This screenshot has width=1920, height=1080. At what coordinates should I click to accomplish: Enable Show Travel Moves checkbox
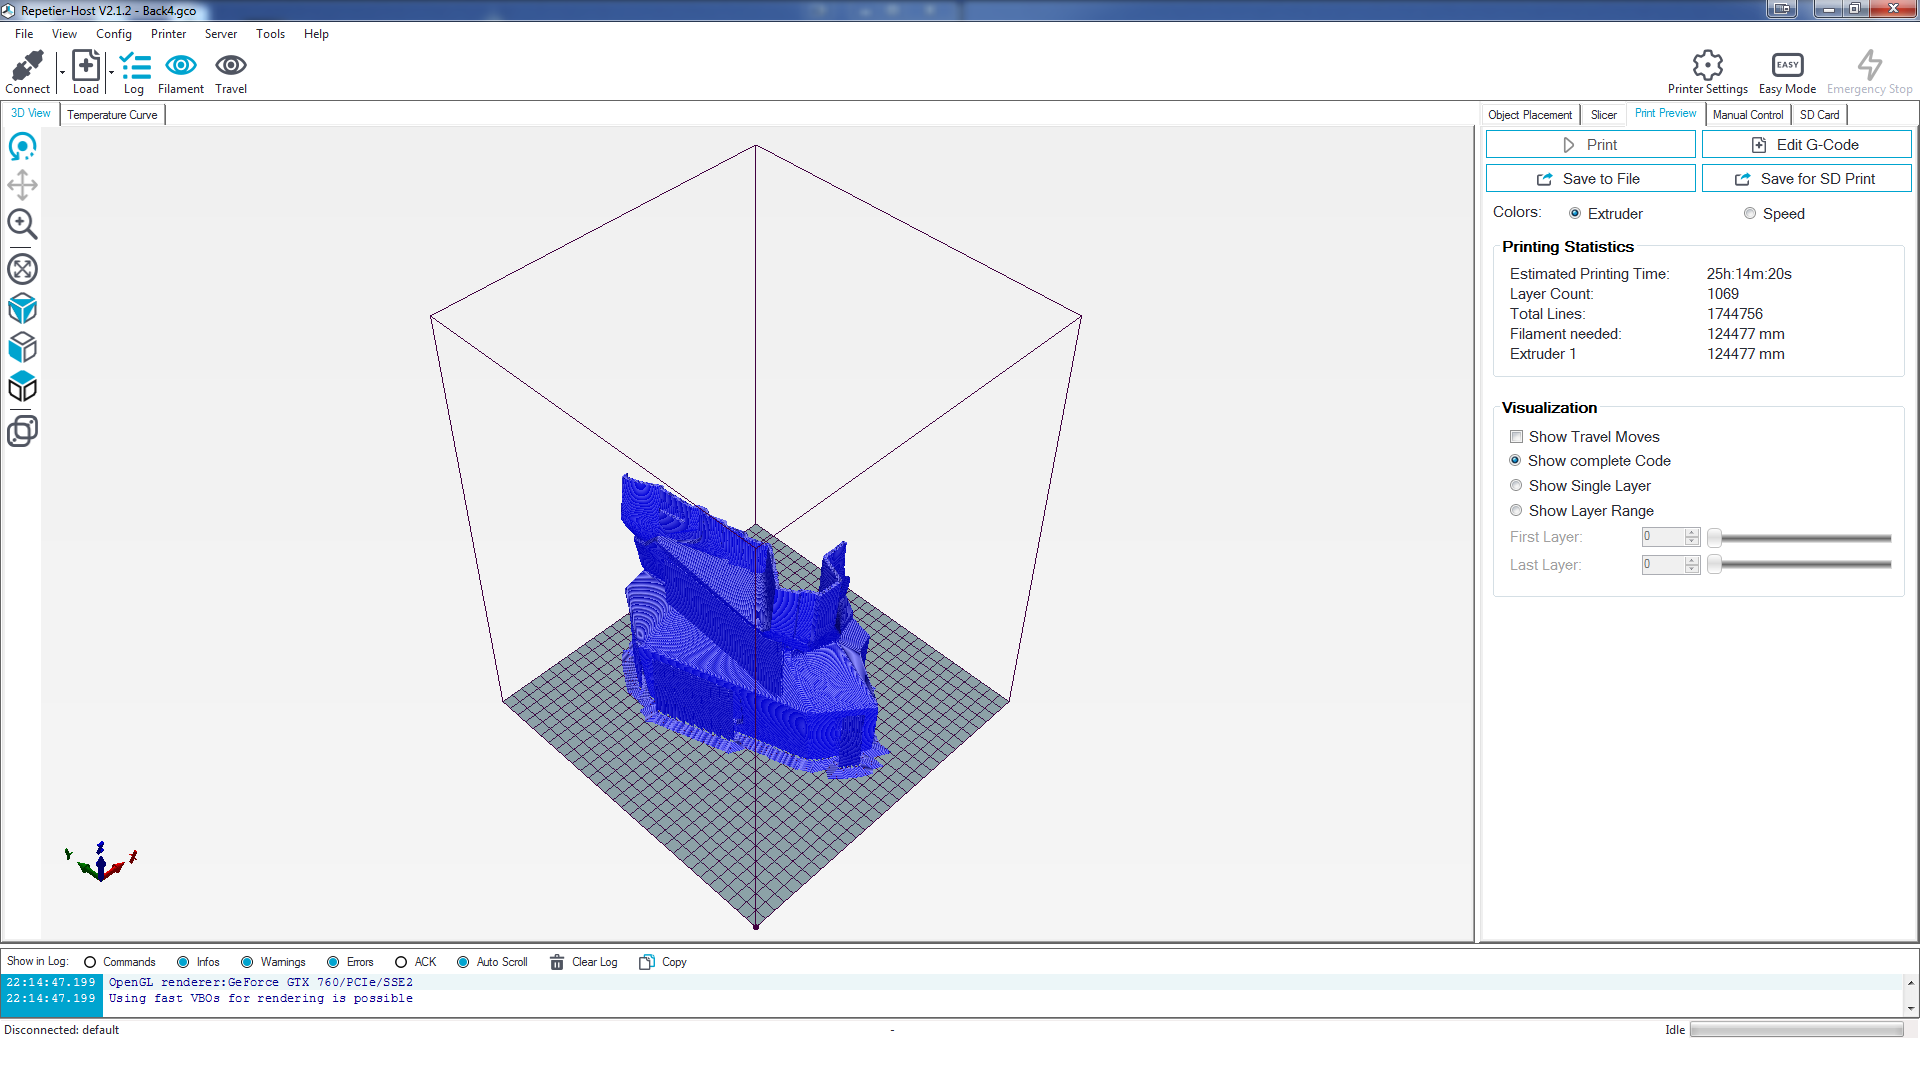(1517, 437)
